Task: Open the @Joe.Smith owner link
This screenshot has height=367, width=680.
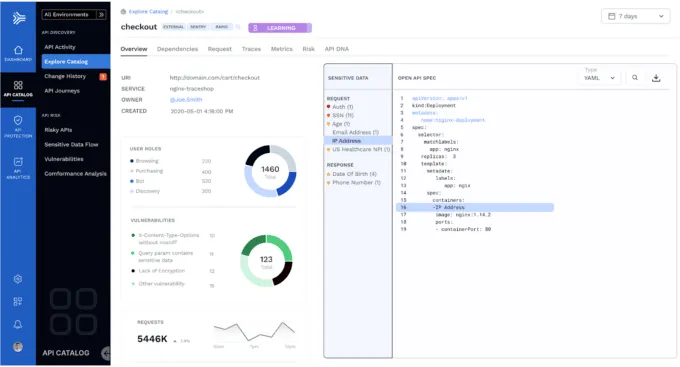Action: [186, 100]
